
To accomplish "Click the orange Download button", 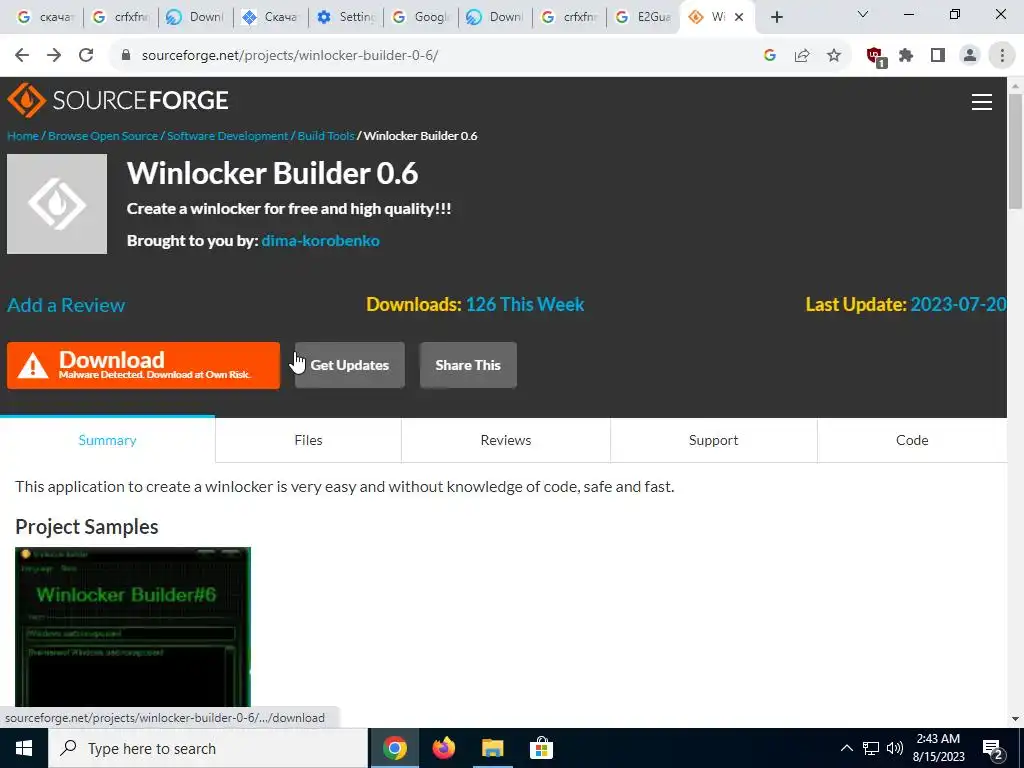I will [x=143, y=366].
